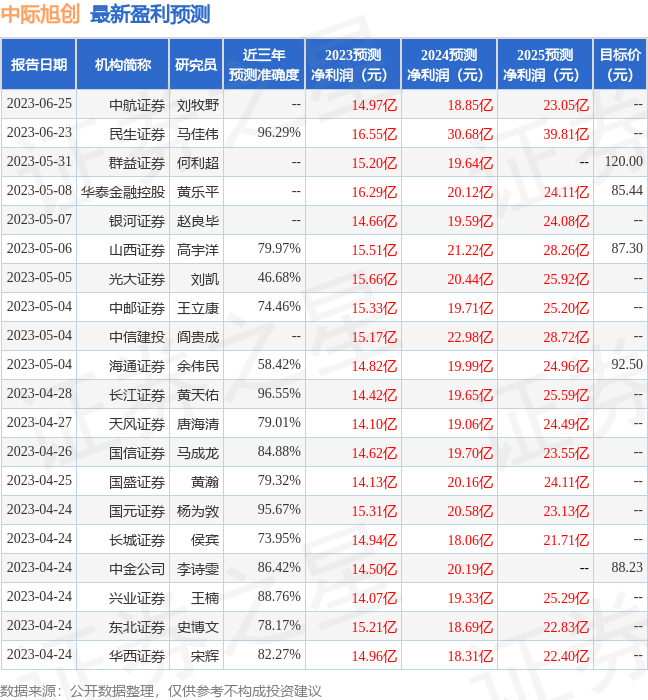This screenshot has width=648, height=700.
Task: Click the 2024预测净利润 column header
Action: point(449,64)
